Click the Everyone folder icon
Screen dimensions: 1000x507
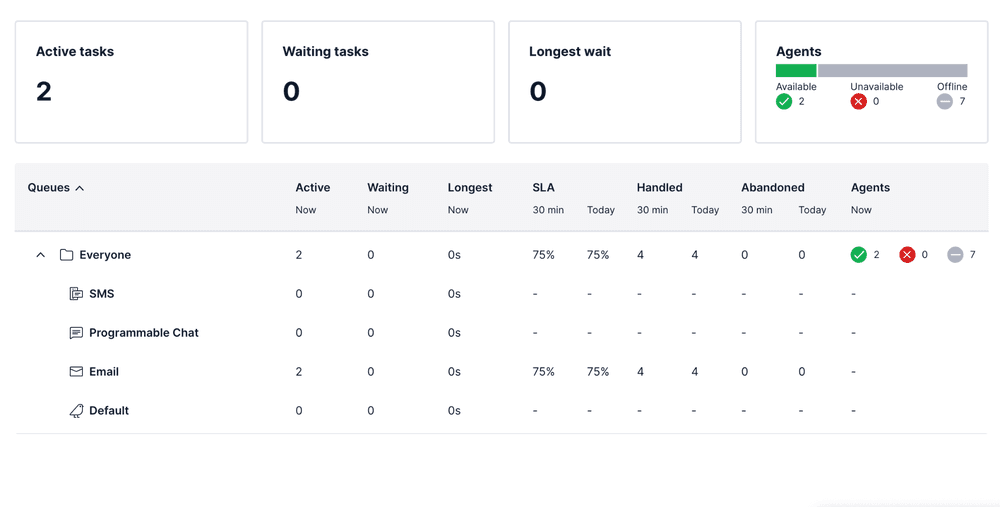coord(66,255)
